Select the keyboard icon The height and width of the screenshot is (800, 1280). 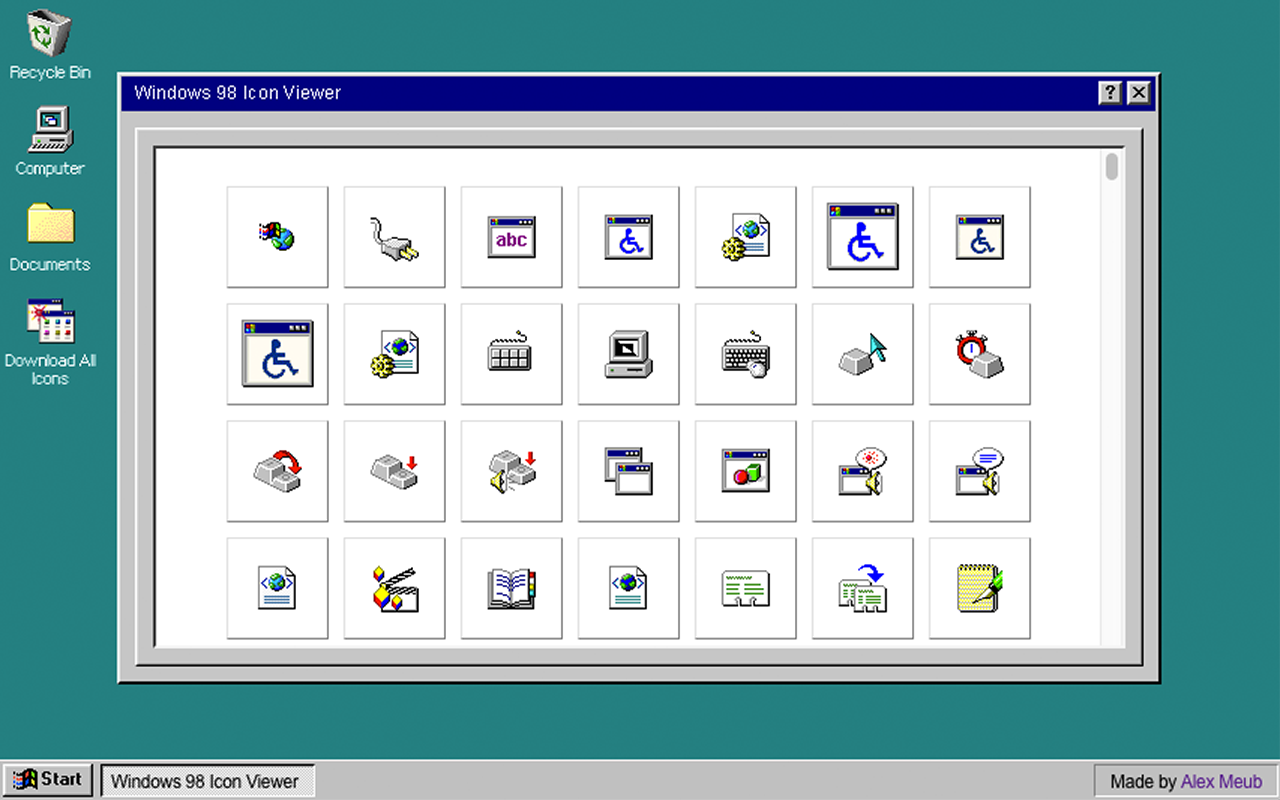[511, 354]
